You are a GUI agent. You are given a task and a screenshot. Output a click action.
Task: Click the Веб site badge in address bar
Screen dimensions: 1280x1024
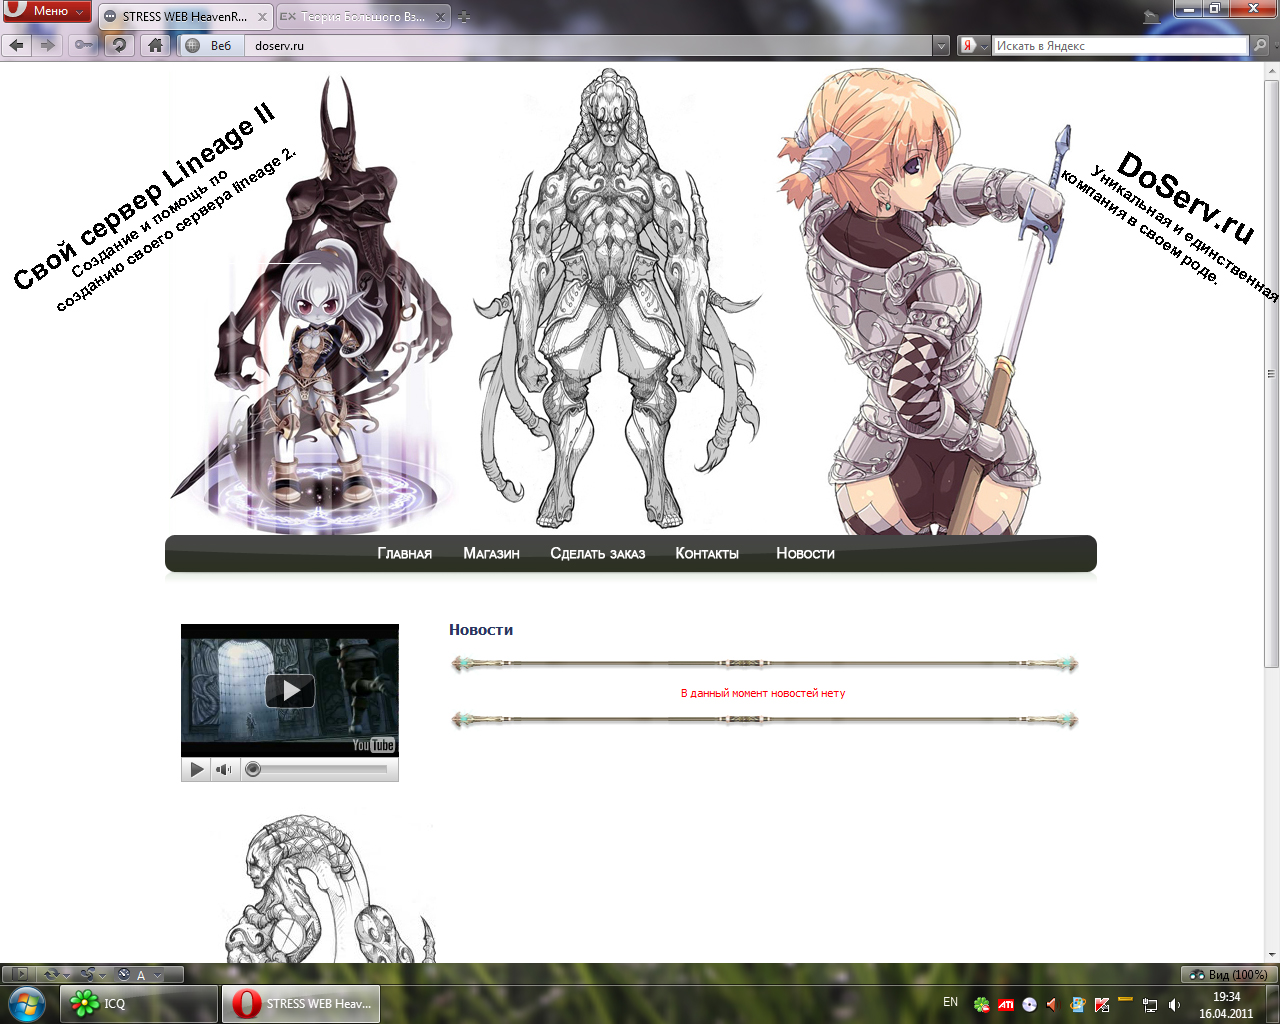210,46
